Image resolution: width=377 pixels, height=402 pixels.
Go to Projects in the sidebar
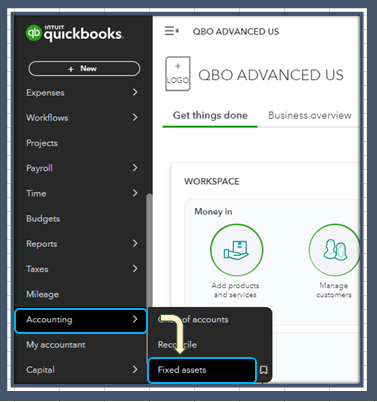[42, 143]
